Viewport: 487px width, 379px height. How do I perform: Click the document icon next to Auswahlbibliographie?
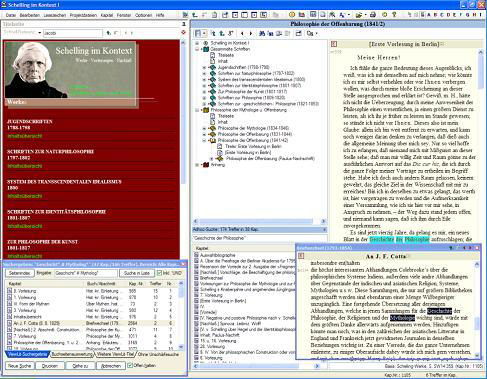click(197, 255)
